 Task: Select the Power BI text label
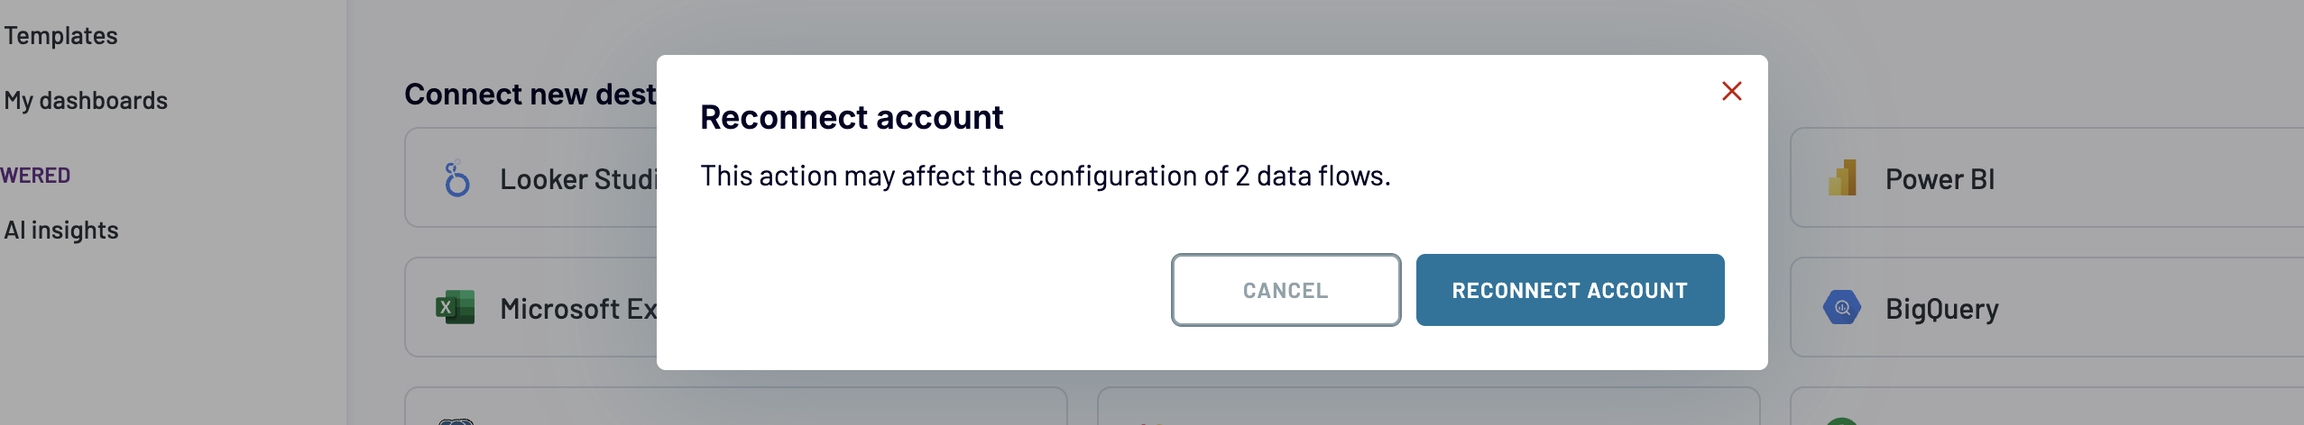(x=1939, y=179)
